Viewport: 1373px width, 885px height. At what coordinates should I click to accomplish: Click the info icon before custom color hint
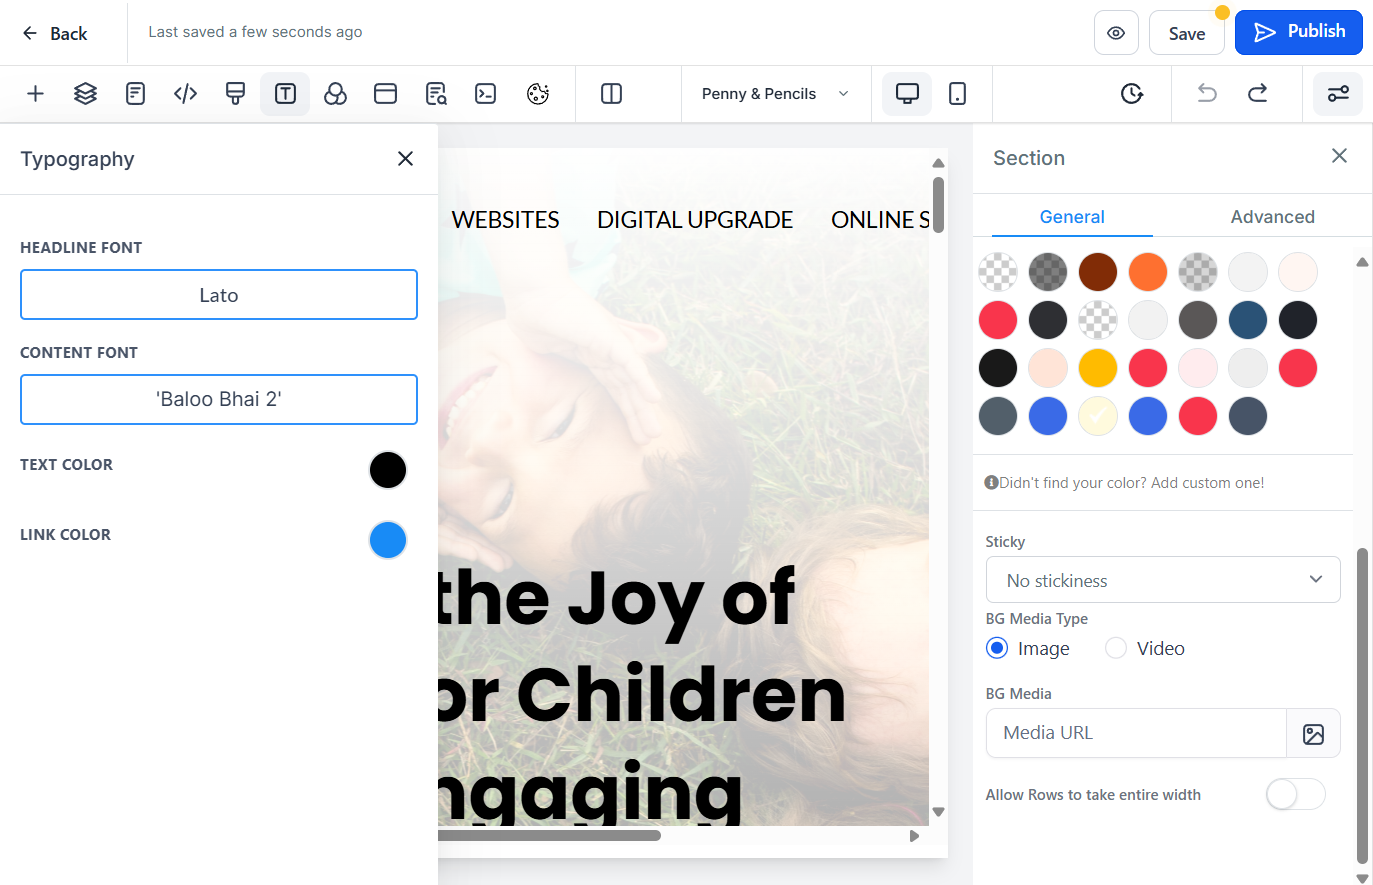[x=991, y=482]
